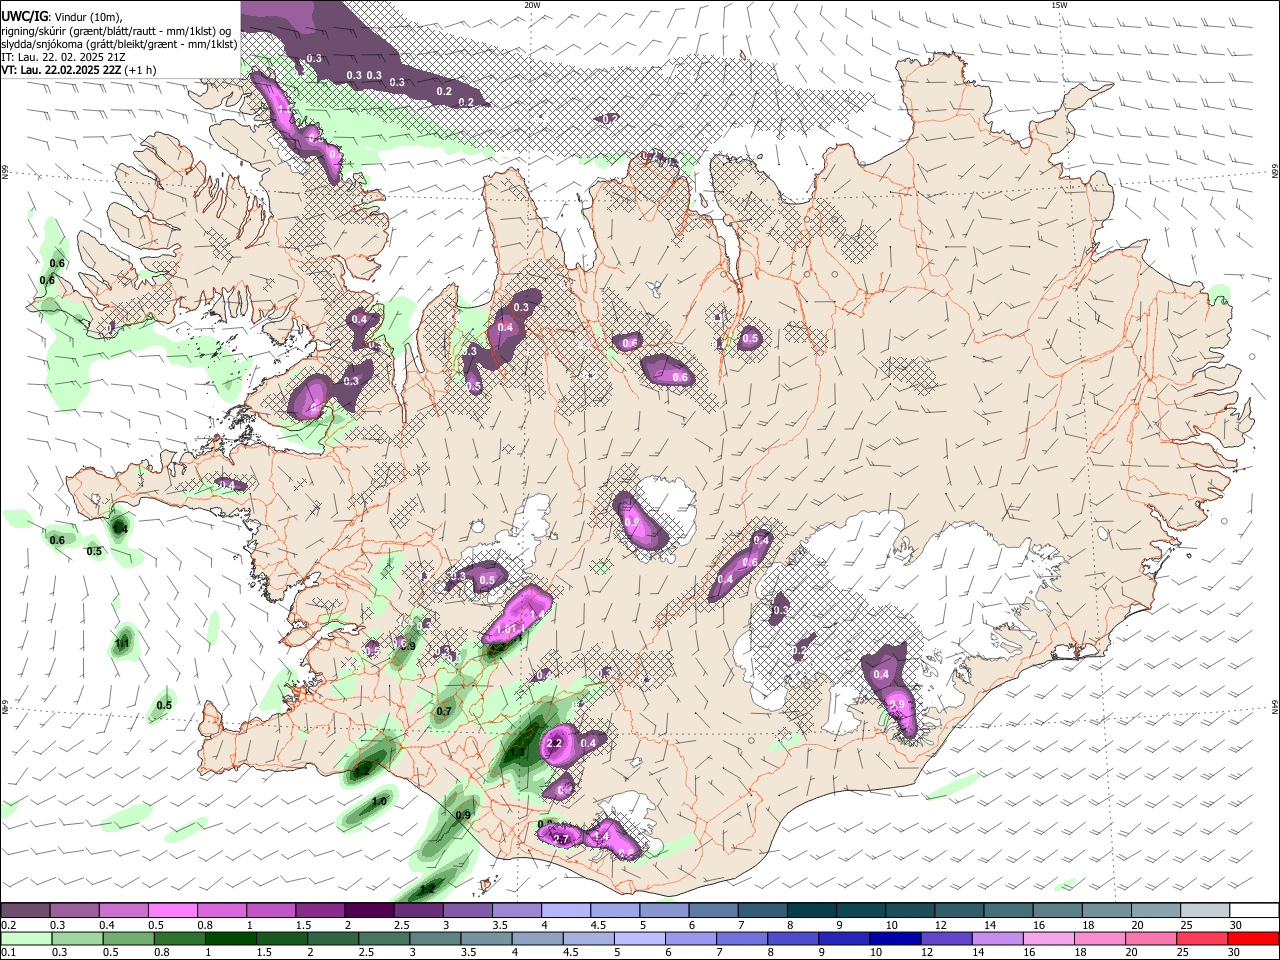Click the 15W longitude label
The width and height of the screenshot is (1280, 960).
click(x=1059, y=5)
